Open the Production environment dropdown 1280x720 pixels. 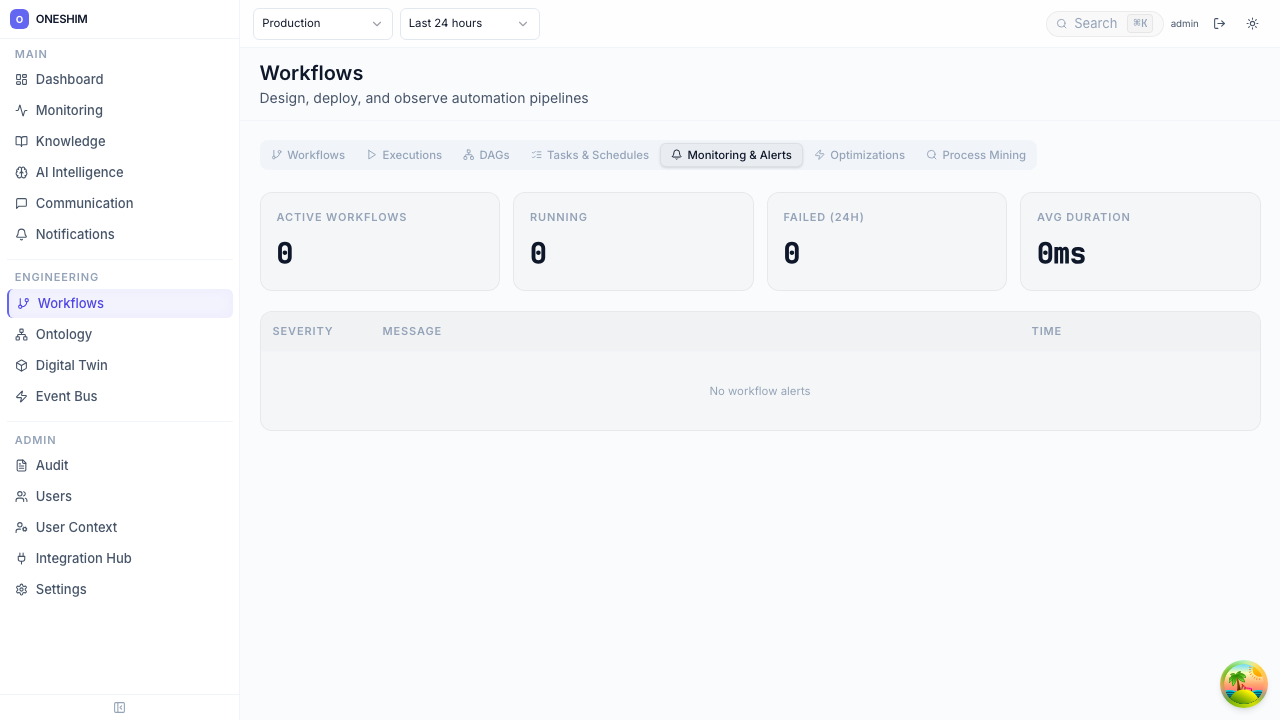click(322, 23)
